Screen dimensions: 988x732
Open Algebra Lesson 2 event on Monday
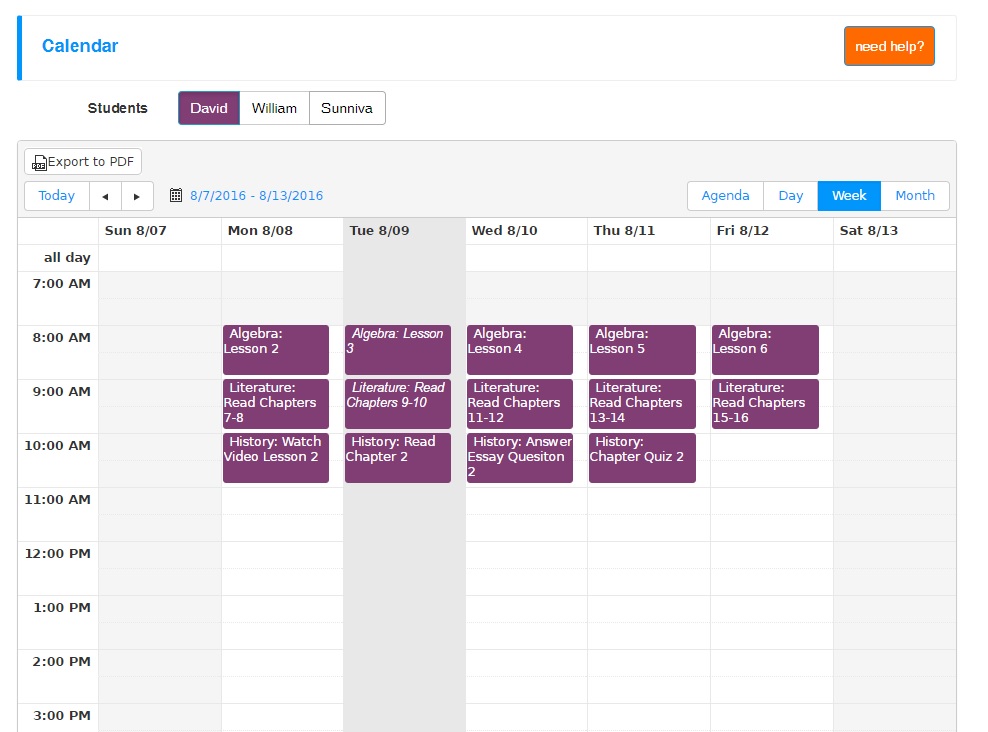point(276,350)
